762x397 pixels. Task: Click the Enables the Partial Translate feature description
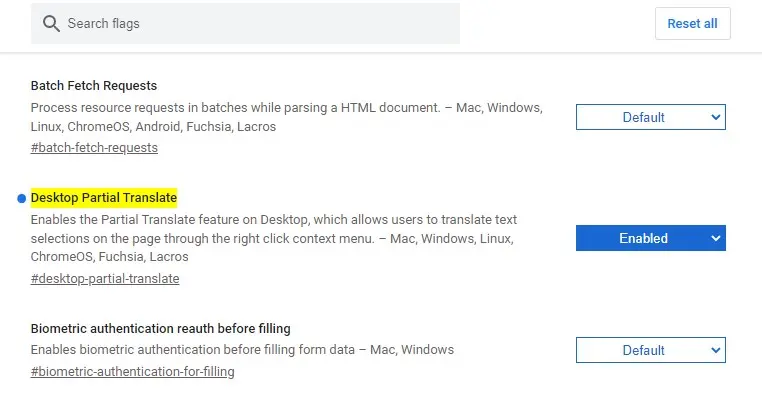[x=274, y=238]
